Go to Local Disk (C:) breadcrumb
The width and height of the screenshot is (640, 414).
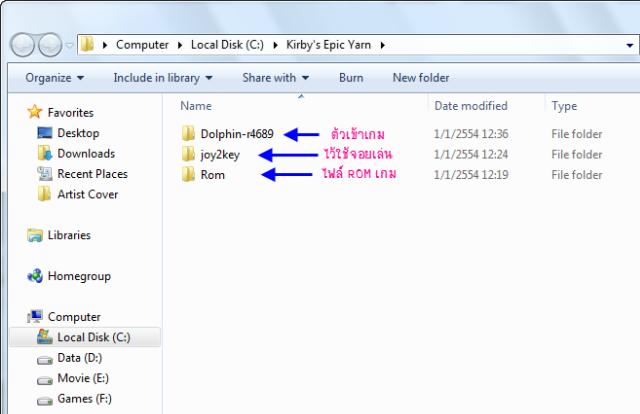[227, 45]
